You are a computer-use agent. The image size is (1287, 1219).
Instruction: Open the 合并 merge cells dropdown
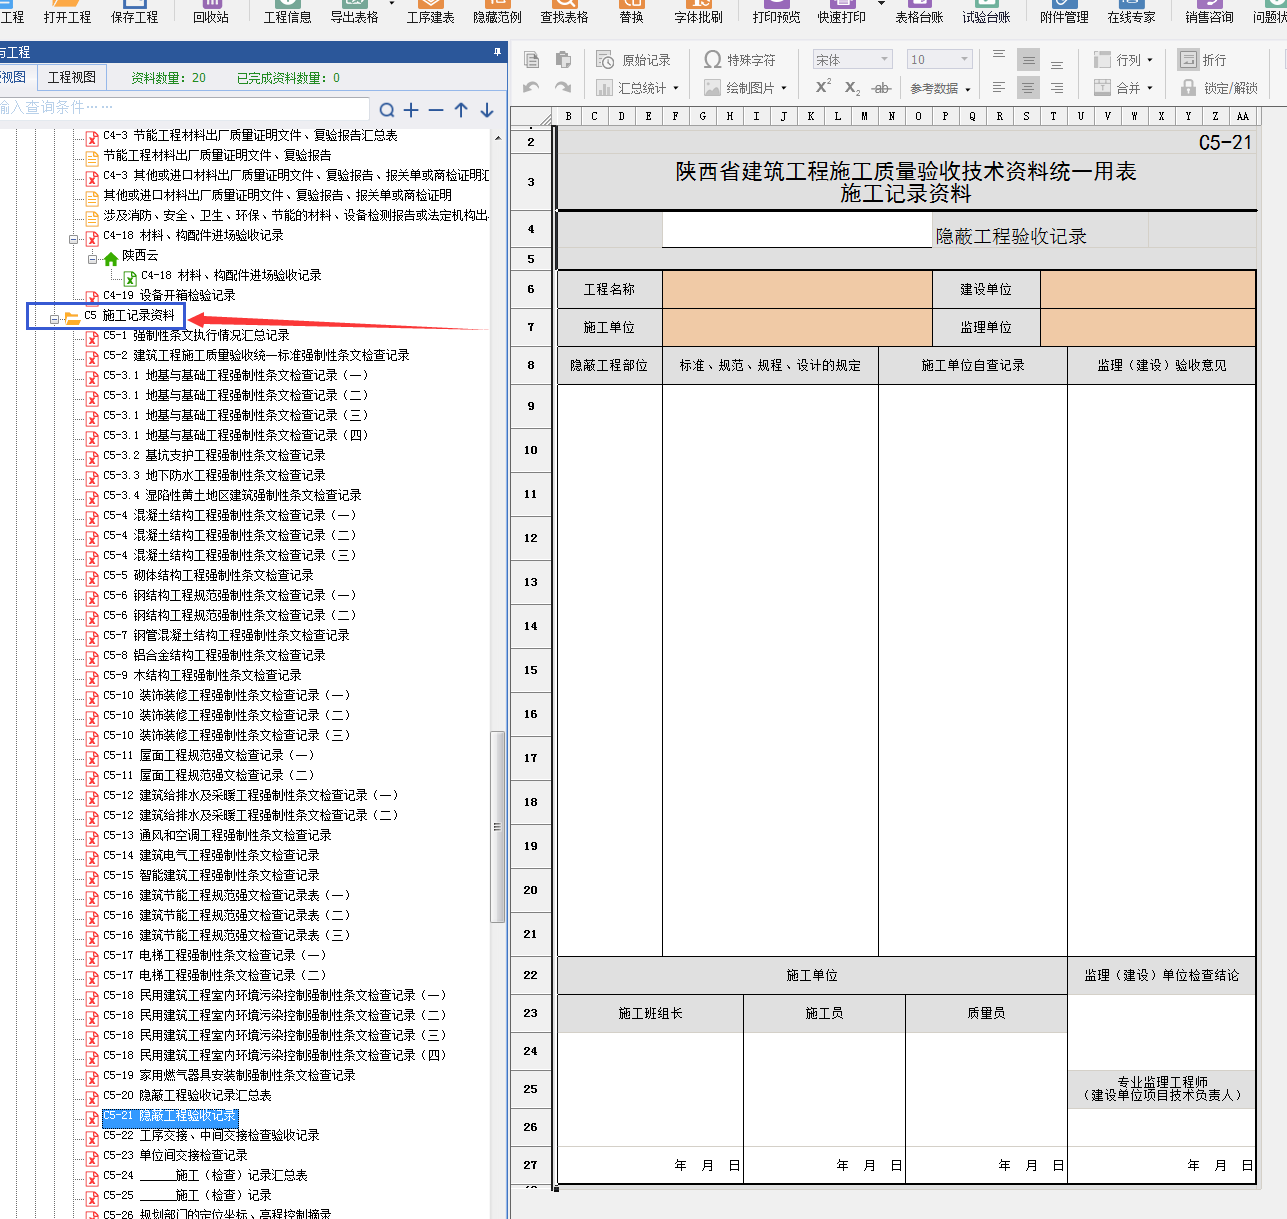click(x=1123, y=88)
